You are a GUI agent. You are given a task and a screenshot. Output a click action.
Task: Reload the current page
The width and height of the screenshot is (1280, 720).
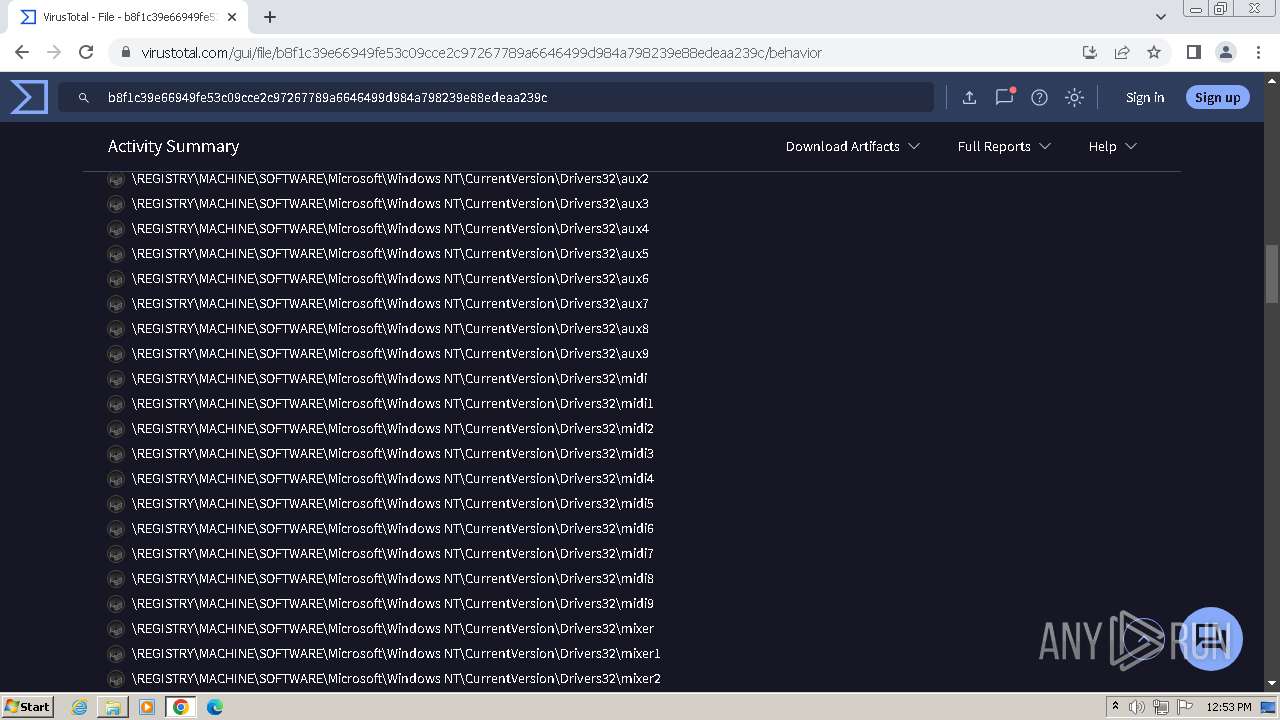coord(86,52)
